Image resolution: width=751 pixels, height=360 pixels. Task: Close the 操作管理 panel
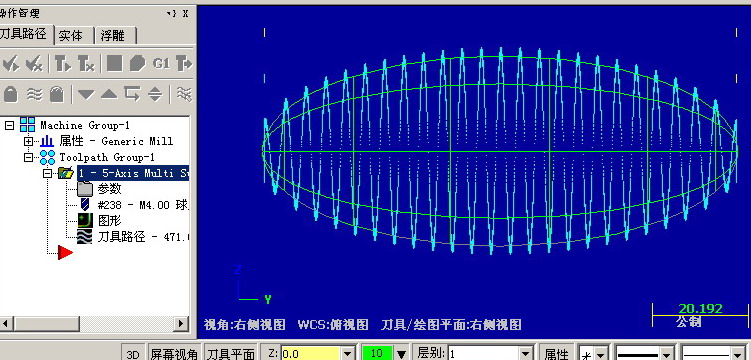[186, 13]
